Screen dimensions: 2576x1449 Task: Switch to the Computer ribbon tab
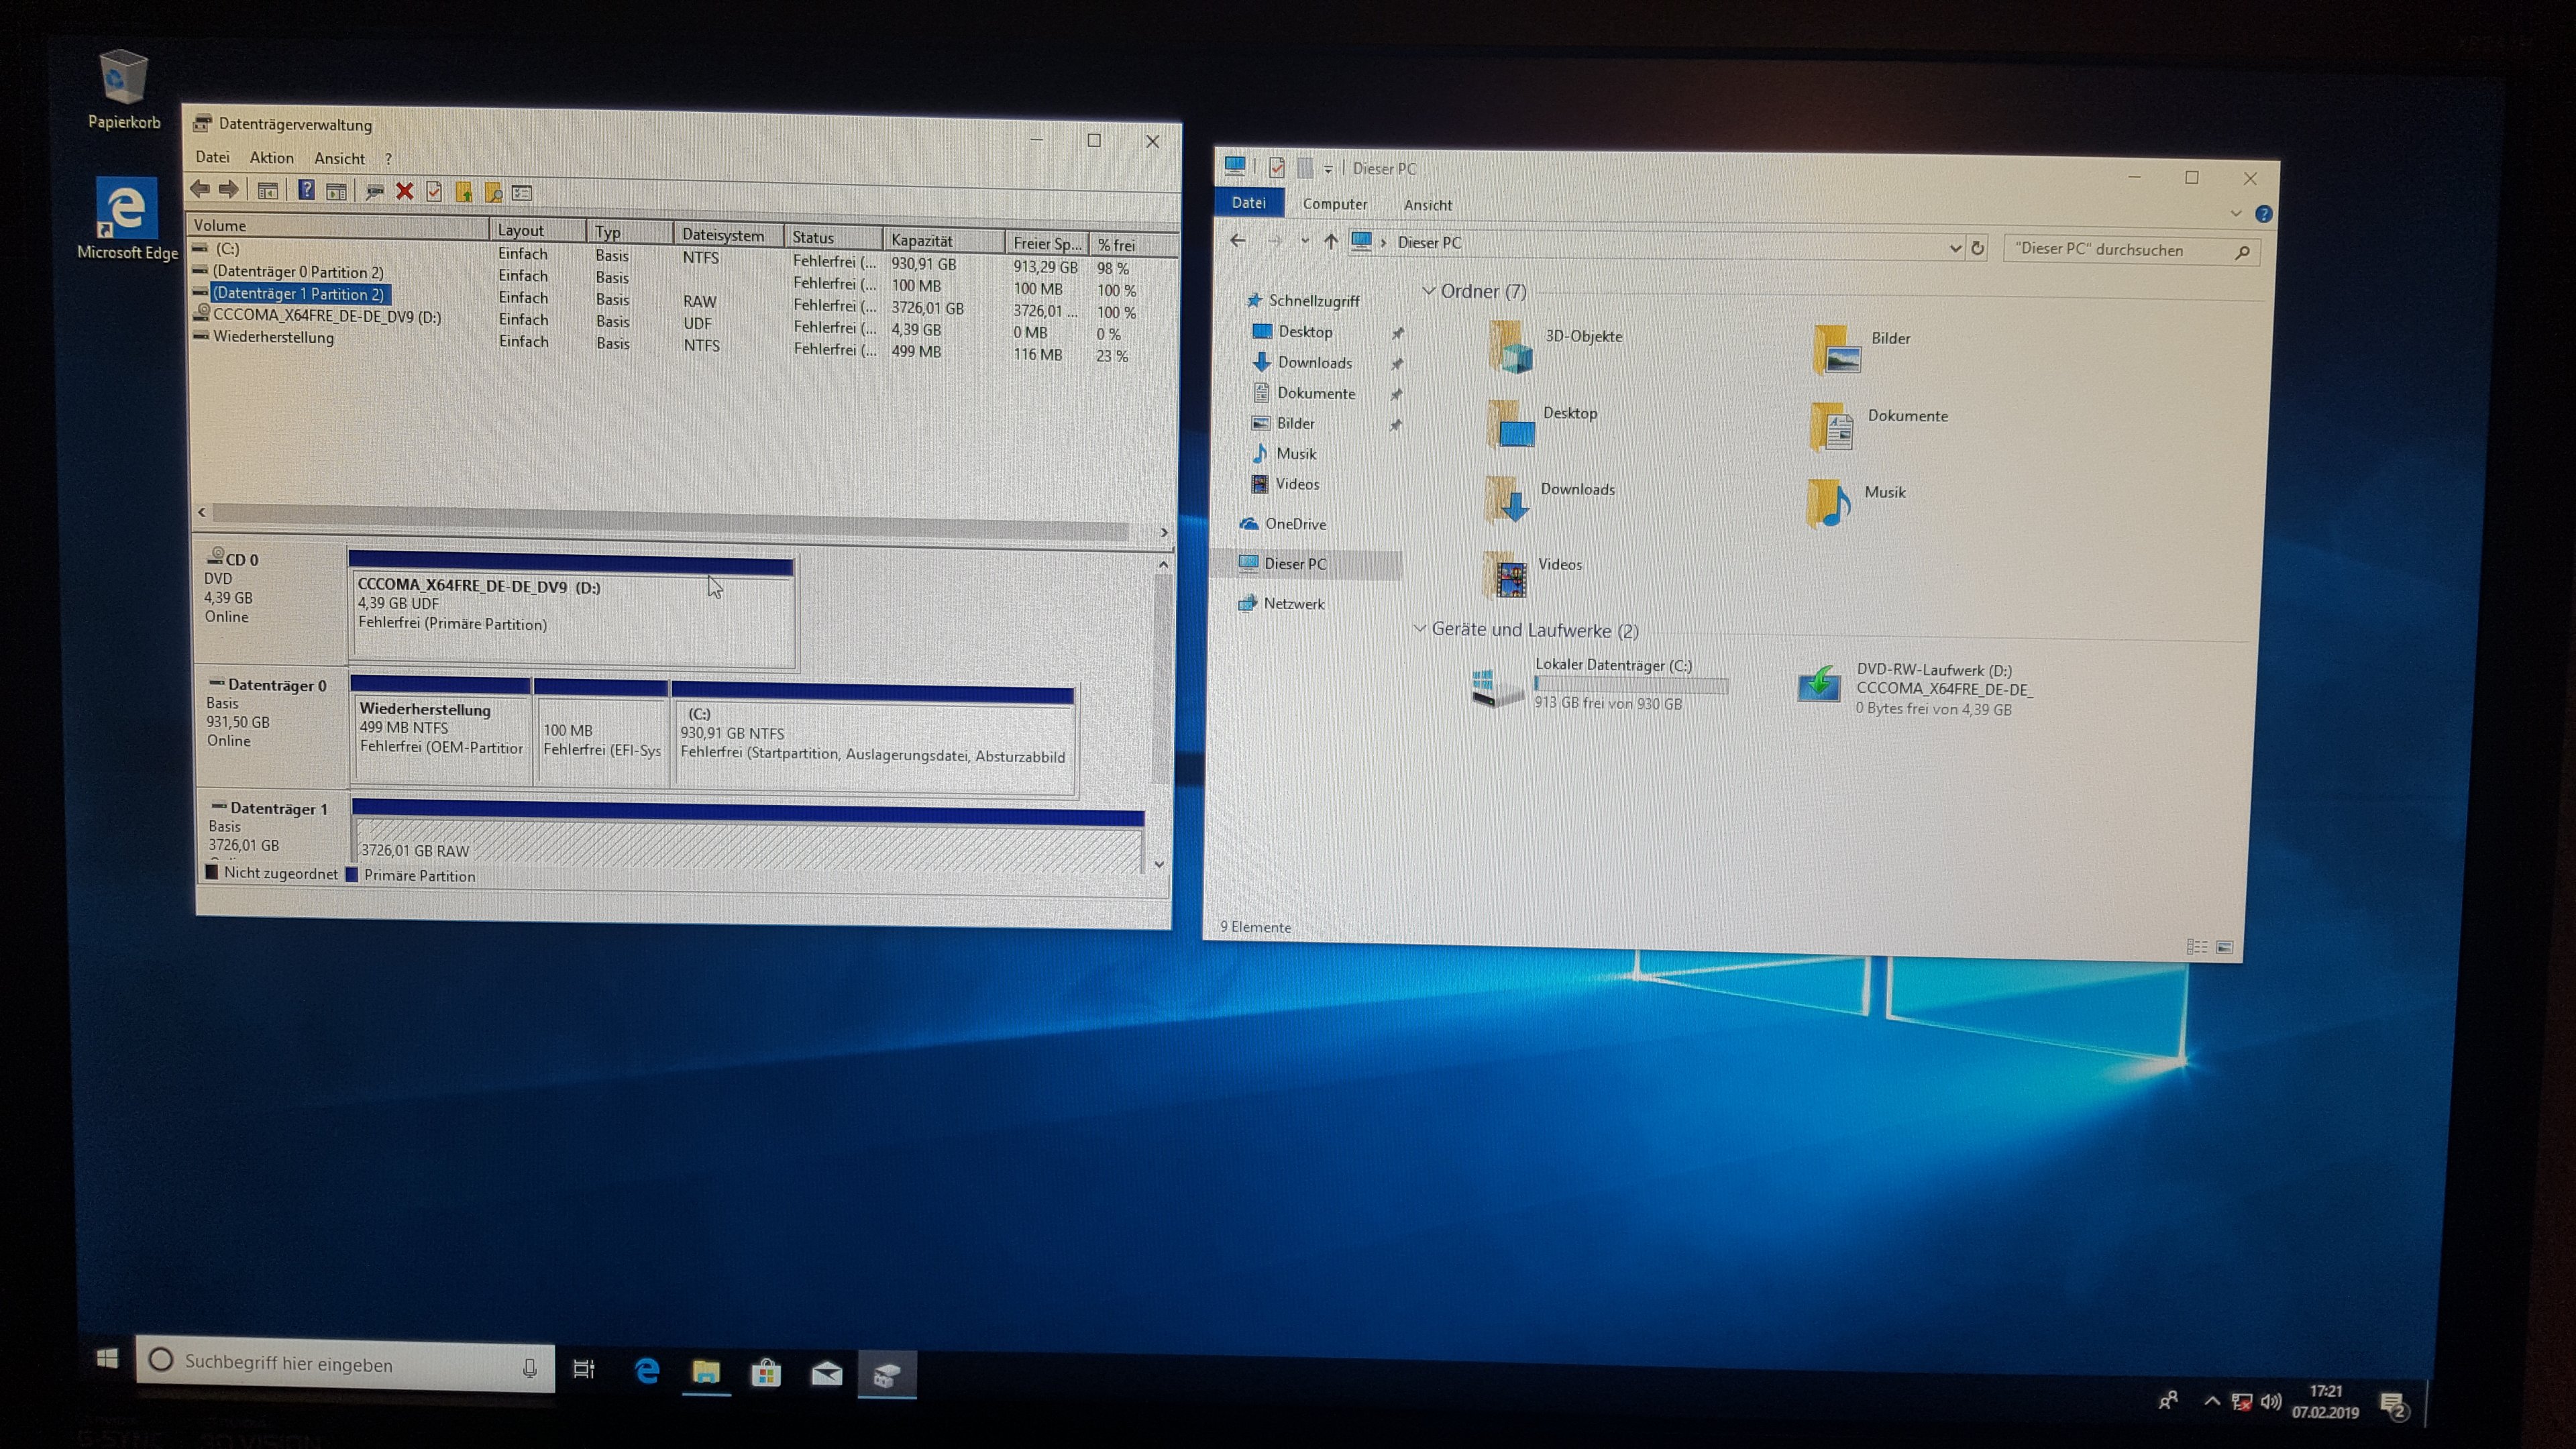tap(1334, 204)
